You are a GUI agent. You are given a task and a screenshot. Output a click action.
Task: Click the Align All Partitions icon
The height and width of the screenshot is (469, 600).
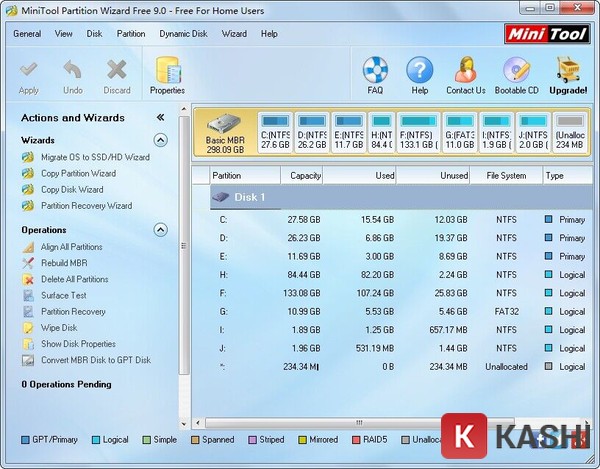point(28,247)
